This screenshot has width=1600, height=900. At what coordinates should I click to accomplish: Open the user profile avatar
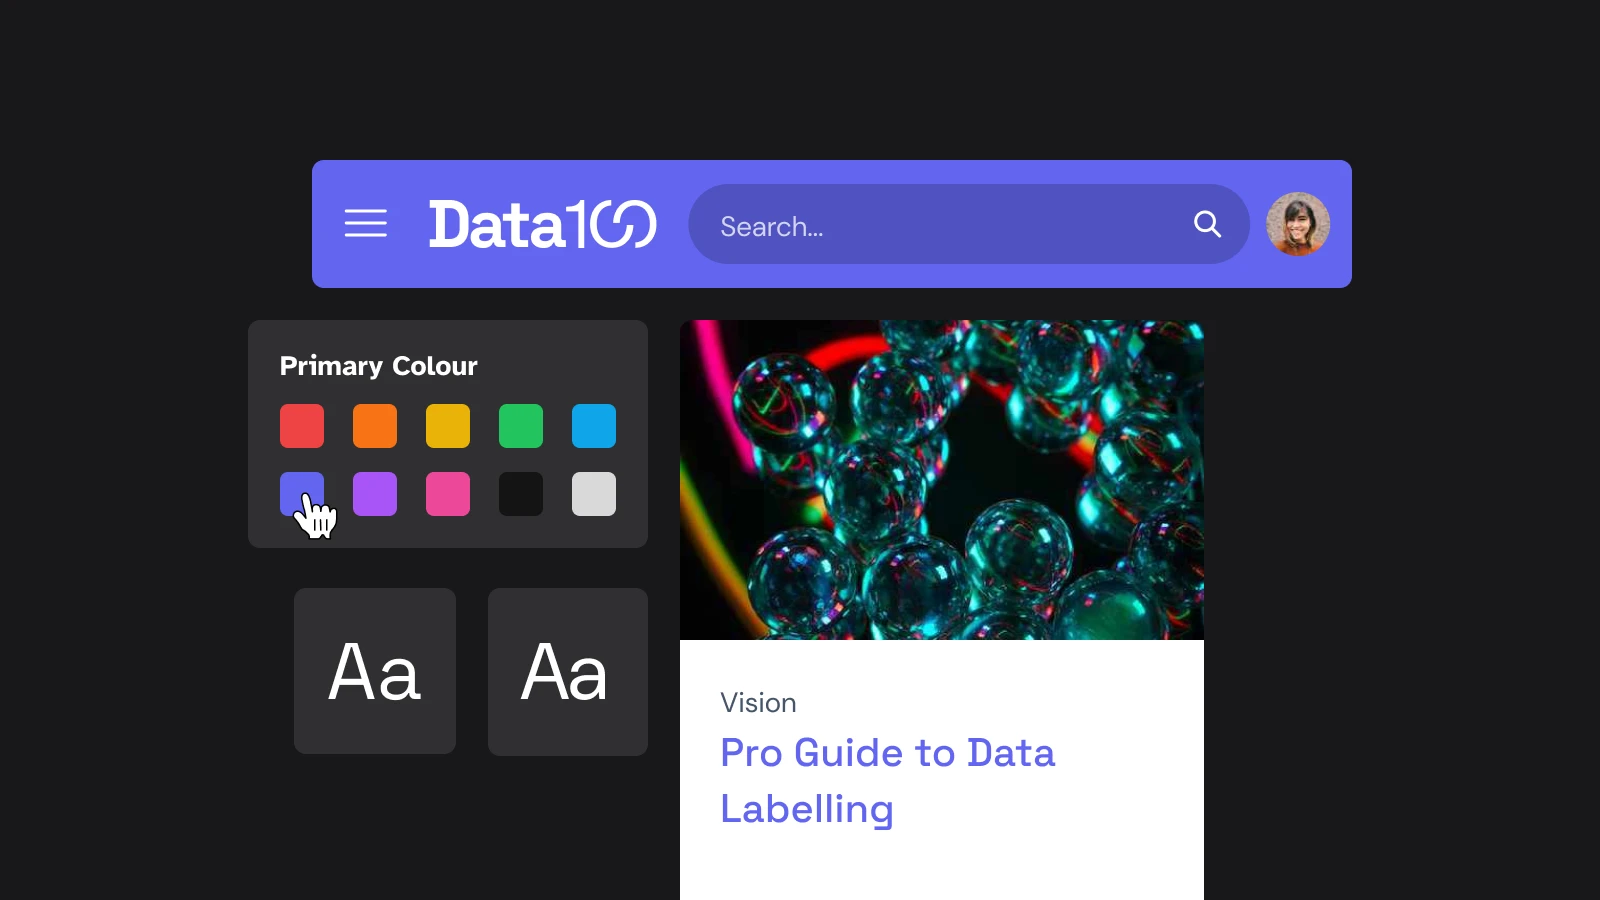click(x=1298, y=224)
